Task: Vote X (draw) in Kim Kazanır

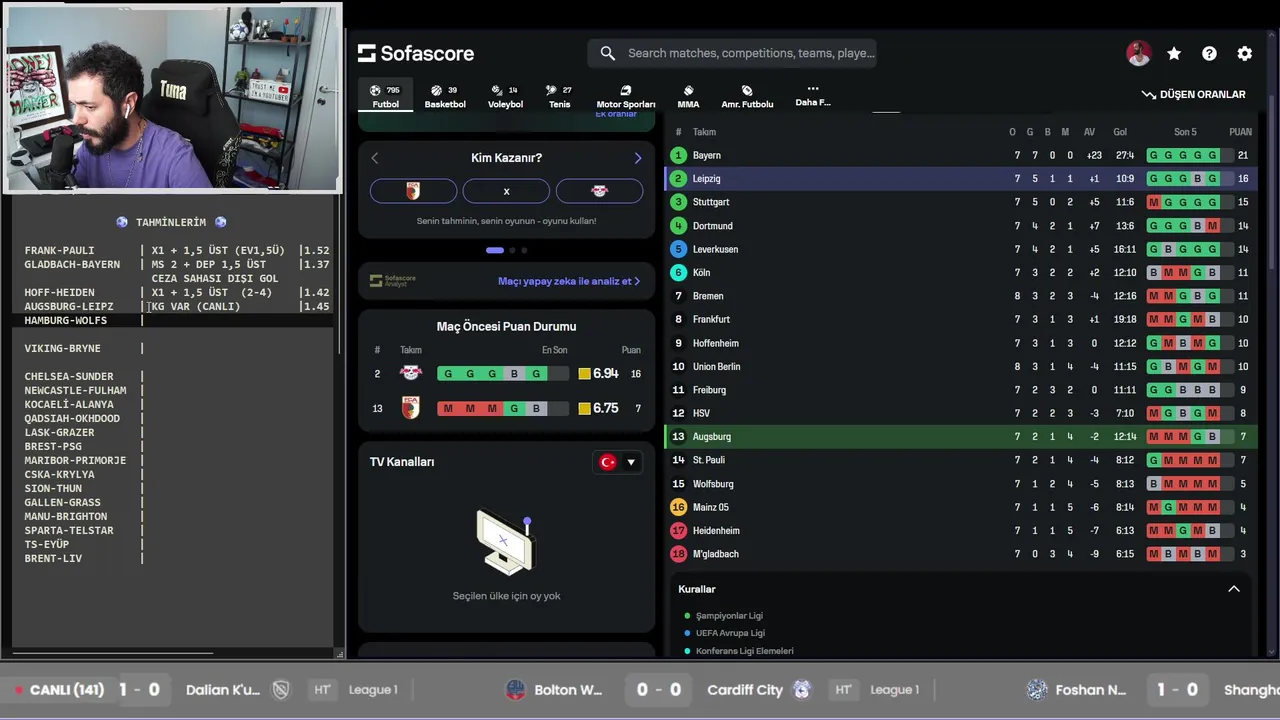Action: 506,191
